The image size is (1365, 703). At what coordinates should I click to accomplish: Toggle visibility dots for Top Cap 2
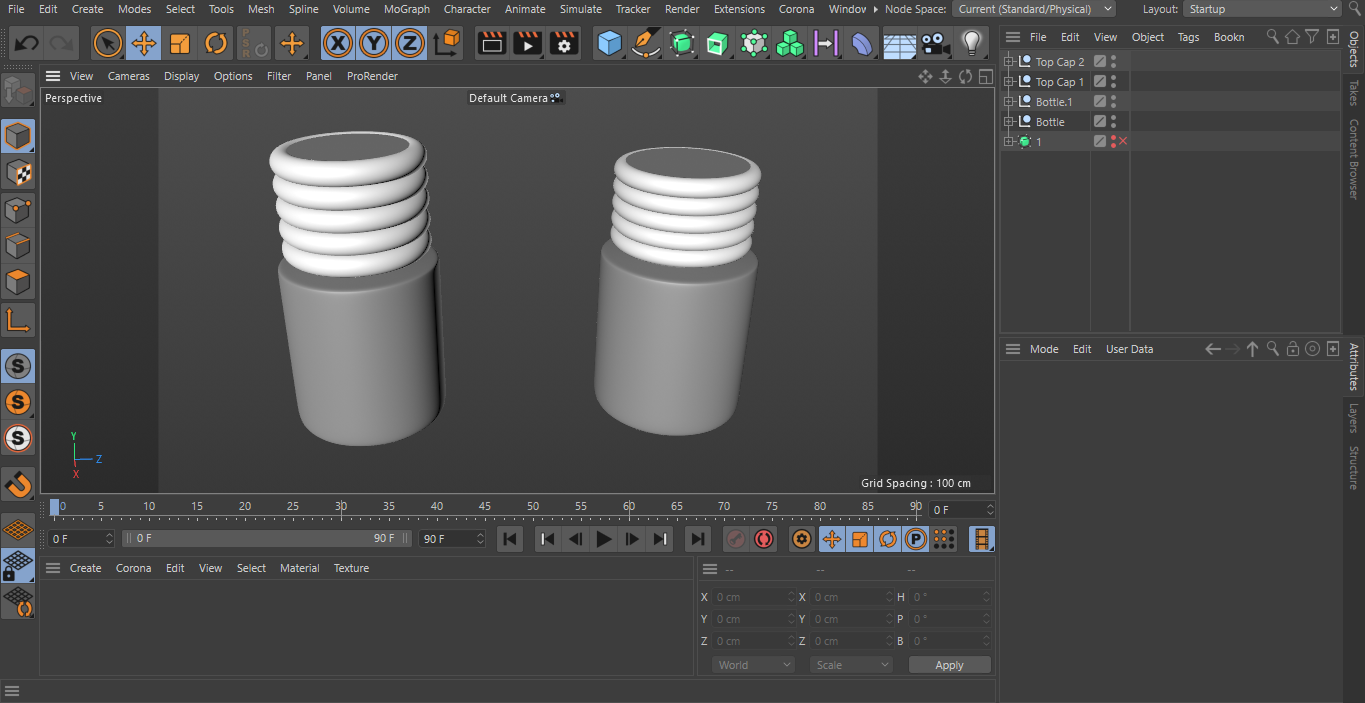point(1113,62)
